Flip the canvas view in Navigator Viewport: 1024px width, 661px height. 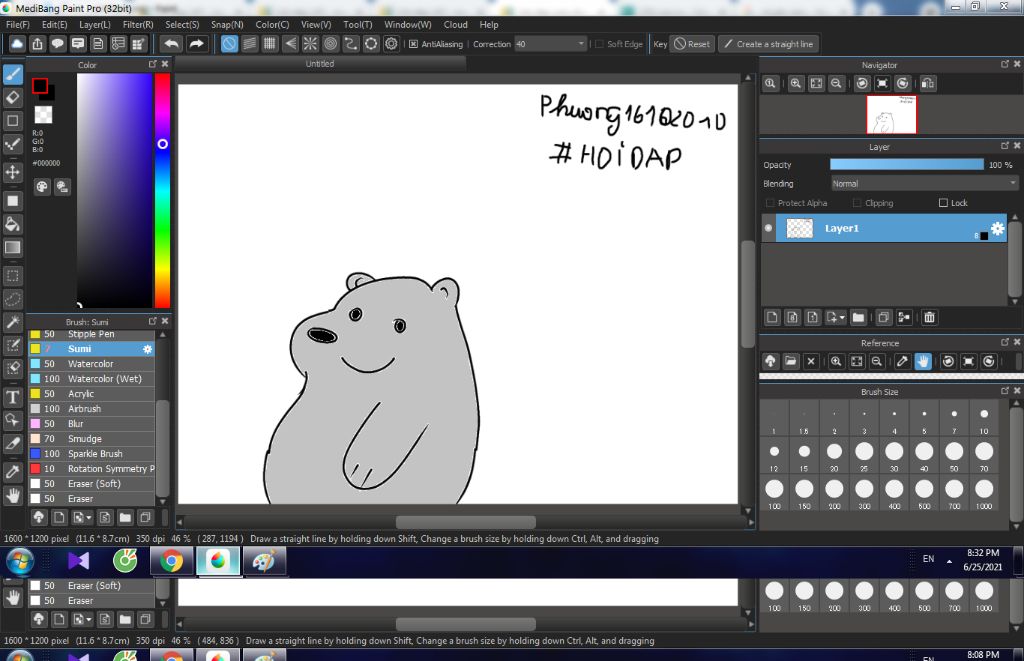click(x=928, y=84)
